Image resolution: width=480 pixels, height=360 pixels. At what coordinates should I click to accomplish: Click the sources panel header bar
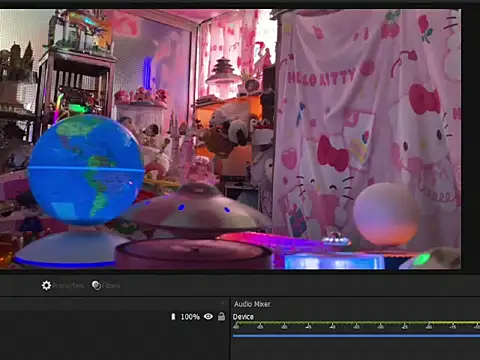pyautogui.click(x=114, y=304)
